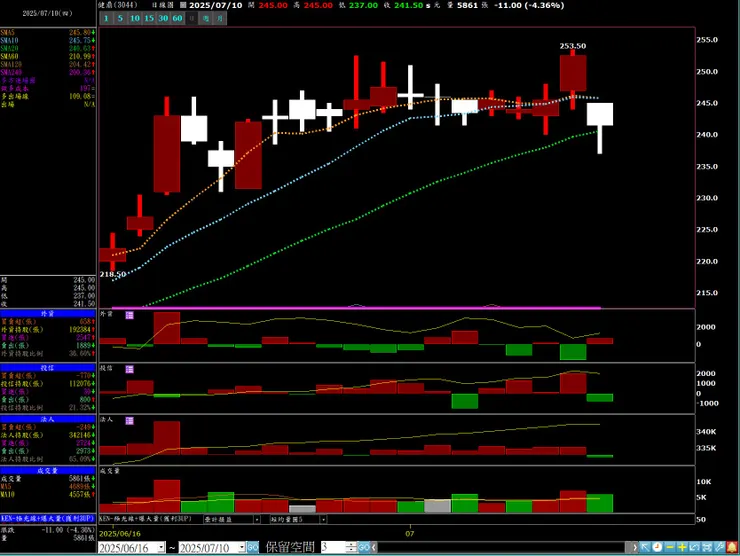Click the 保留空間 number input field
The image size is (740, 556).
pyautogui.click(x=333, y=548)
